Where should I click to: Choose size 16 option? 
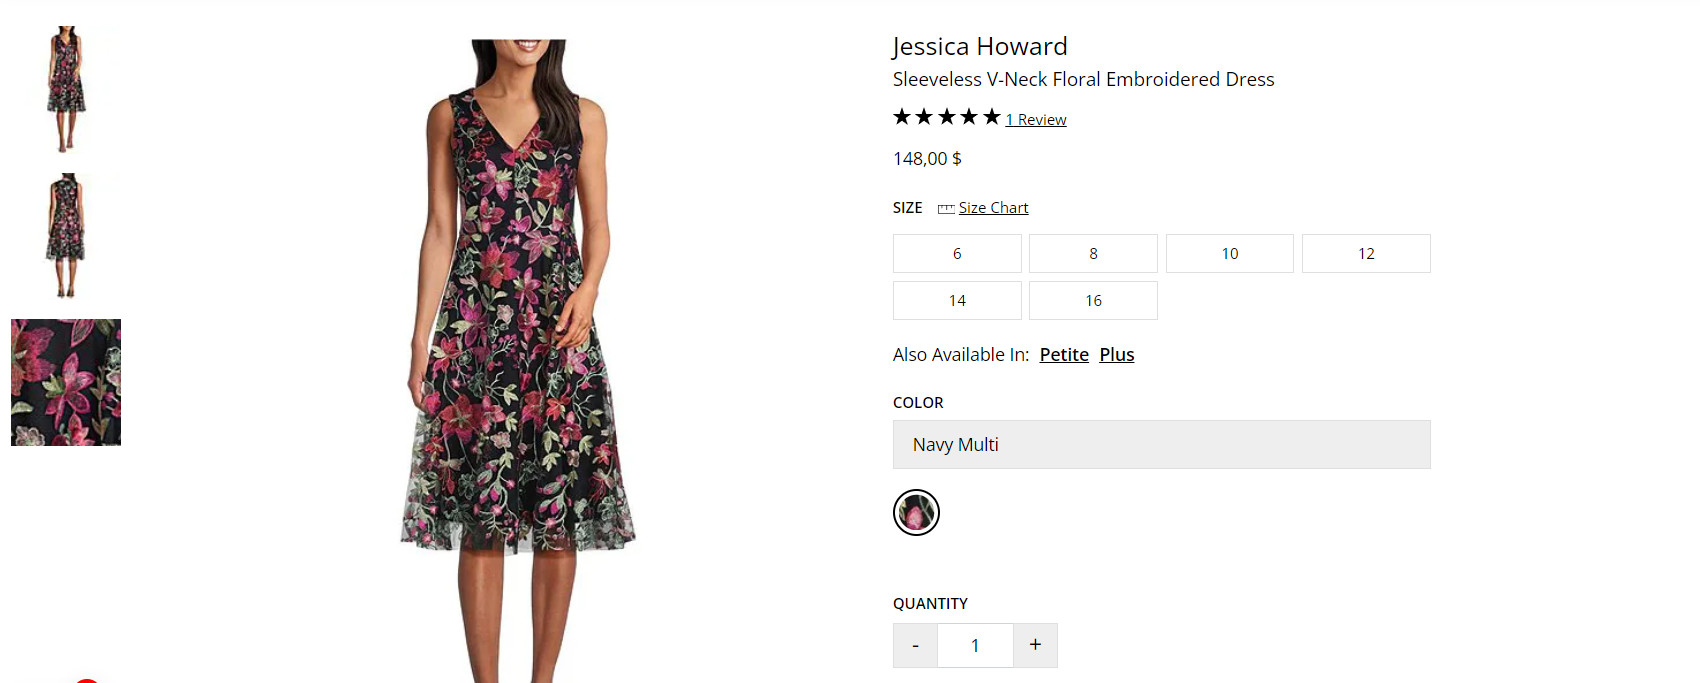1093,301
